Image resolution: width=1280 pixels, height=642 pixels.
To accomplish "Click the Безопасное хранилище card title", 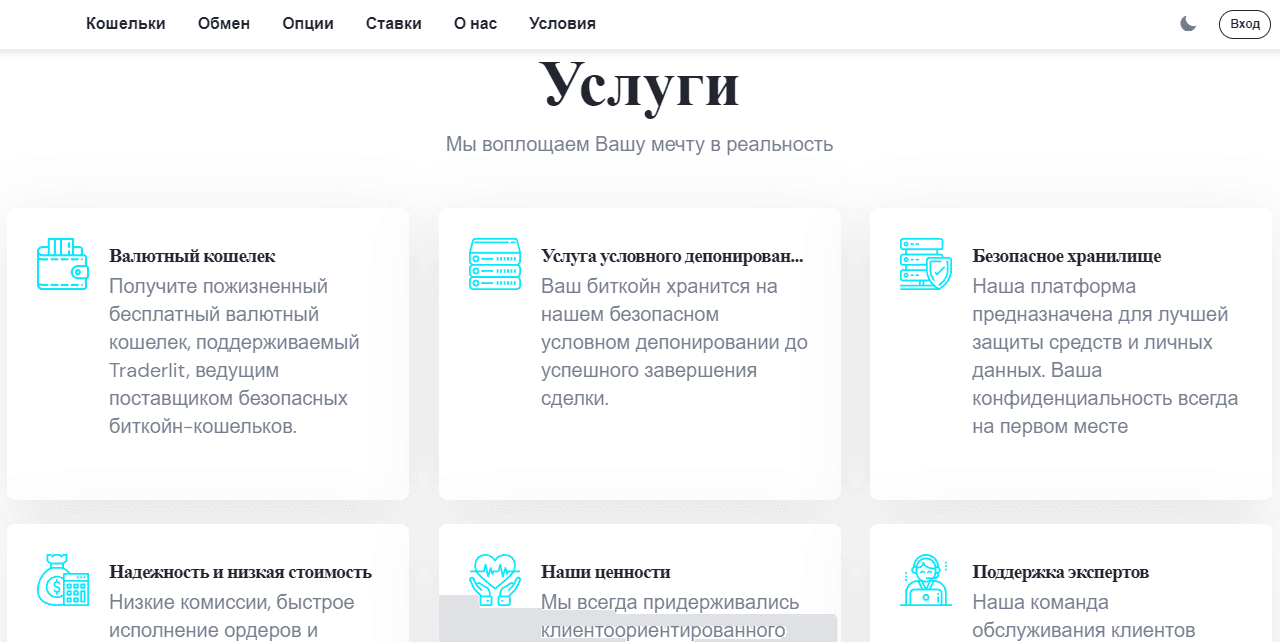I will coord(1066,255).
